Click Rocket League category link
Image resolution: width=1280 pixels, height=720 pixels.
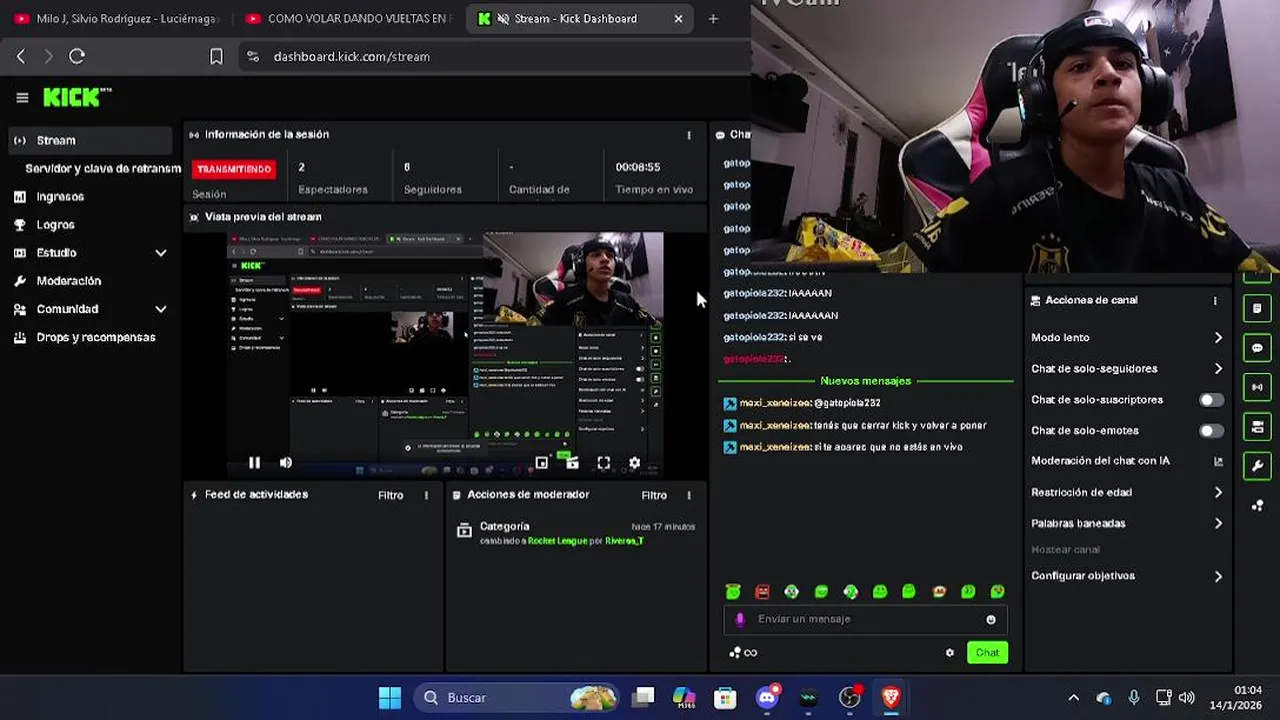coord(557,541)
